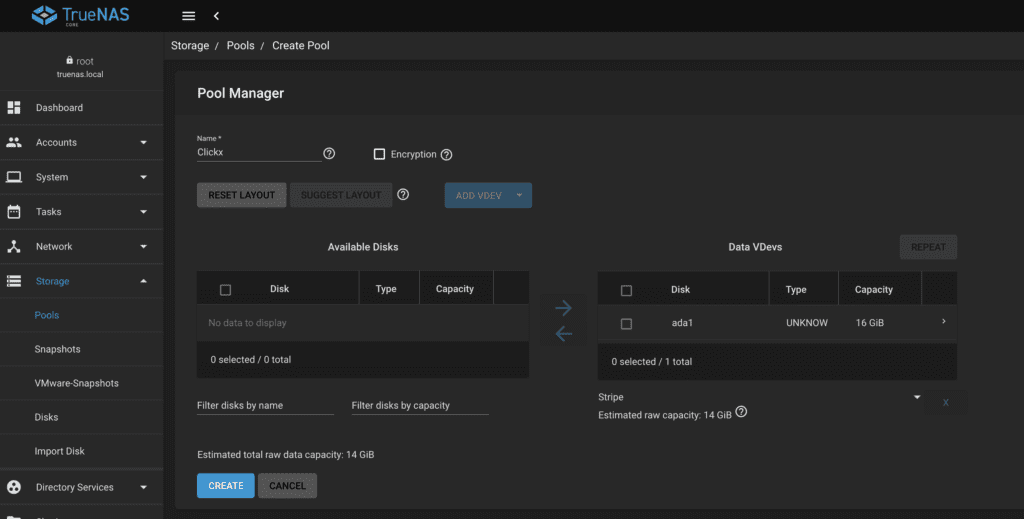Click right arrow to move disks to VDev

[x=563, y=307]
